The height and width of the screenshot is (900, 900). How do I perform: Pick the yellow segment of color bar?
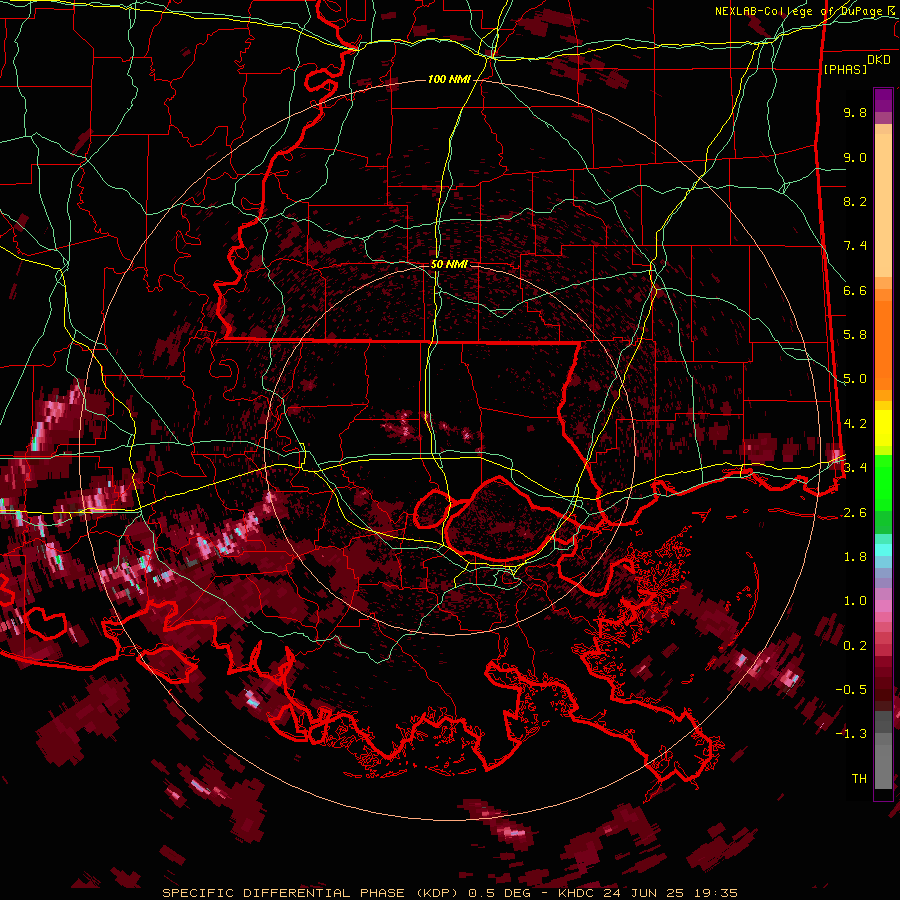point(883,428)
